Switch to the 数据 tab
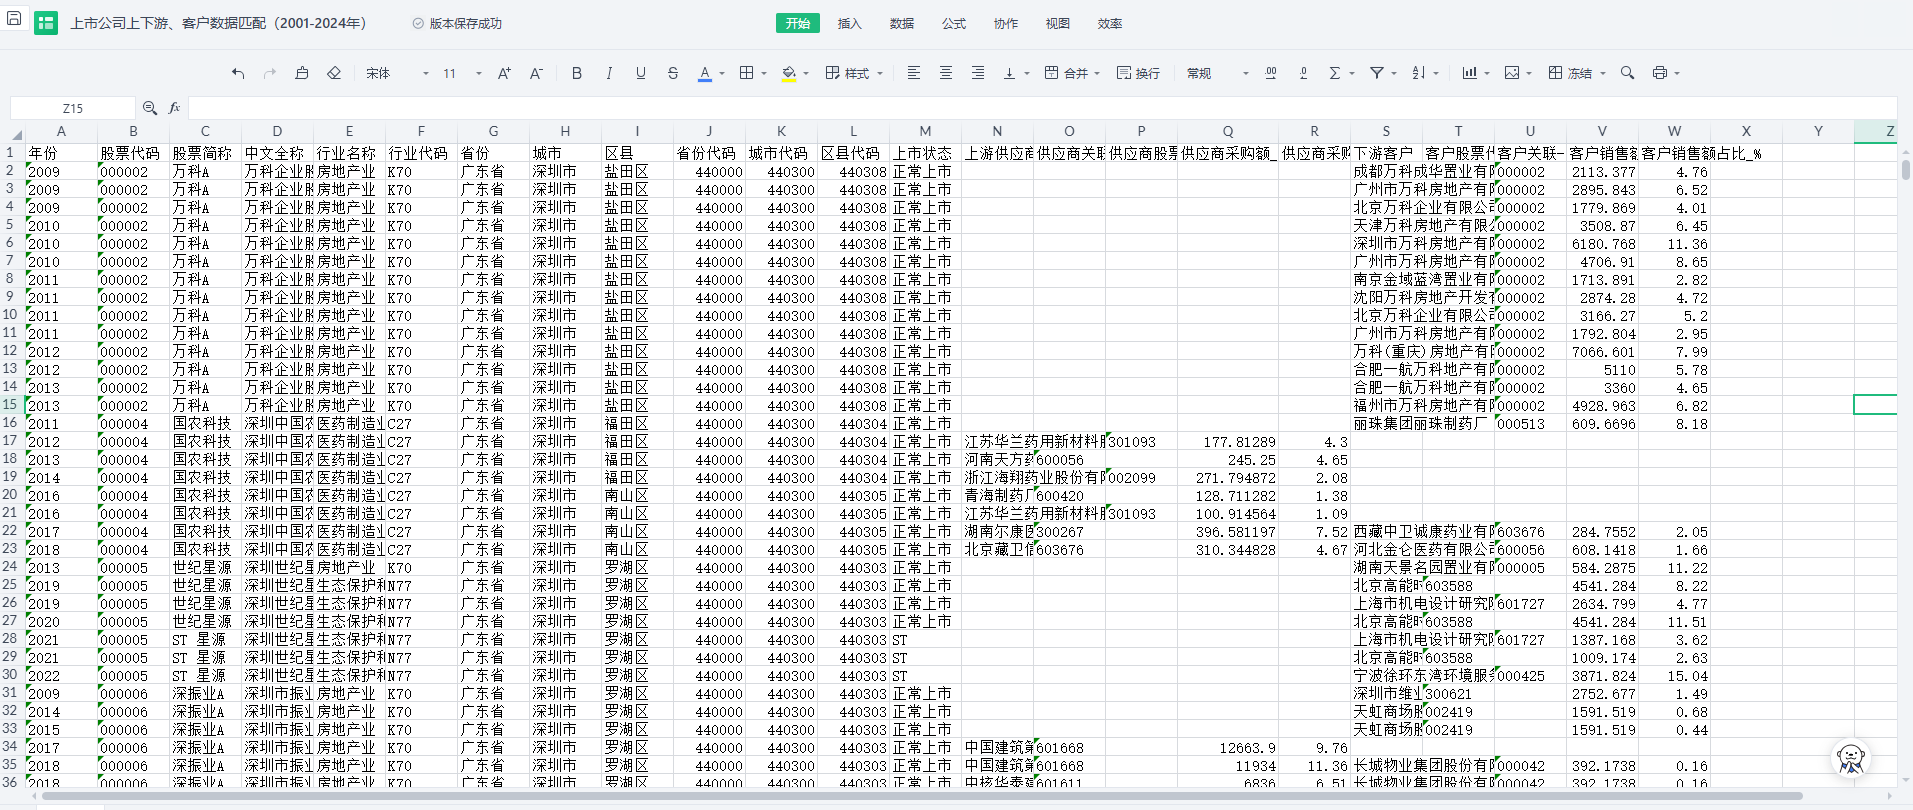This screenshot has height=810, width=1913. pyautogui.click(x=901, y=23)
